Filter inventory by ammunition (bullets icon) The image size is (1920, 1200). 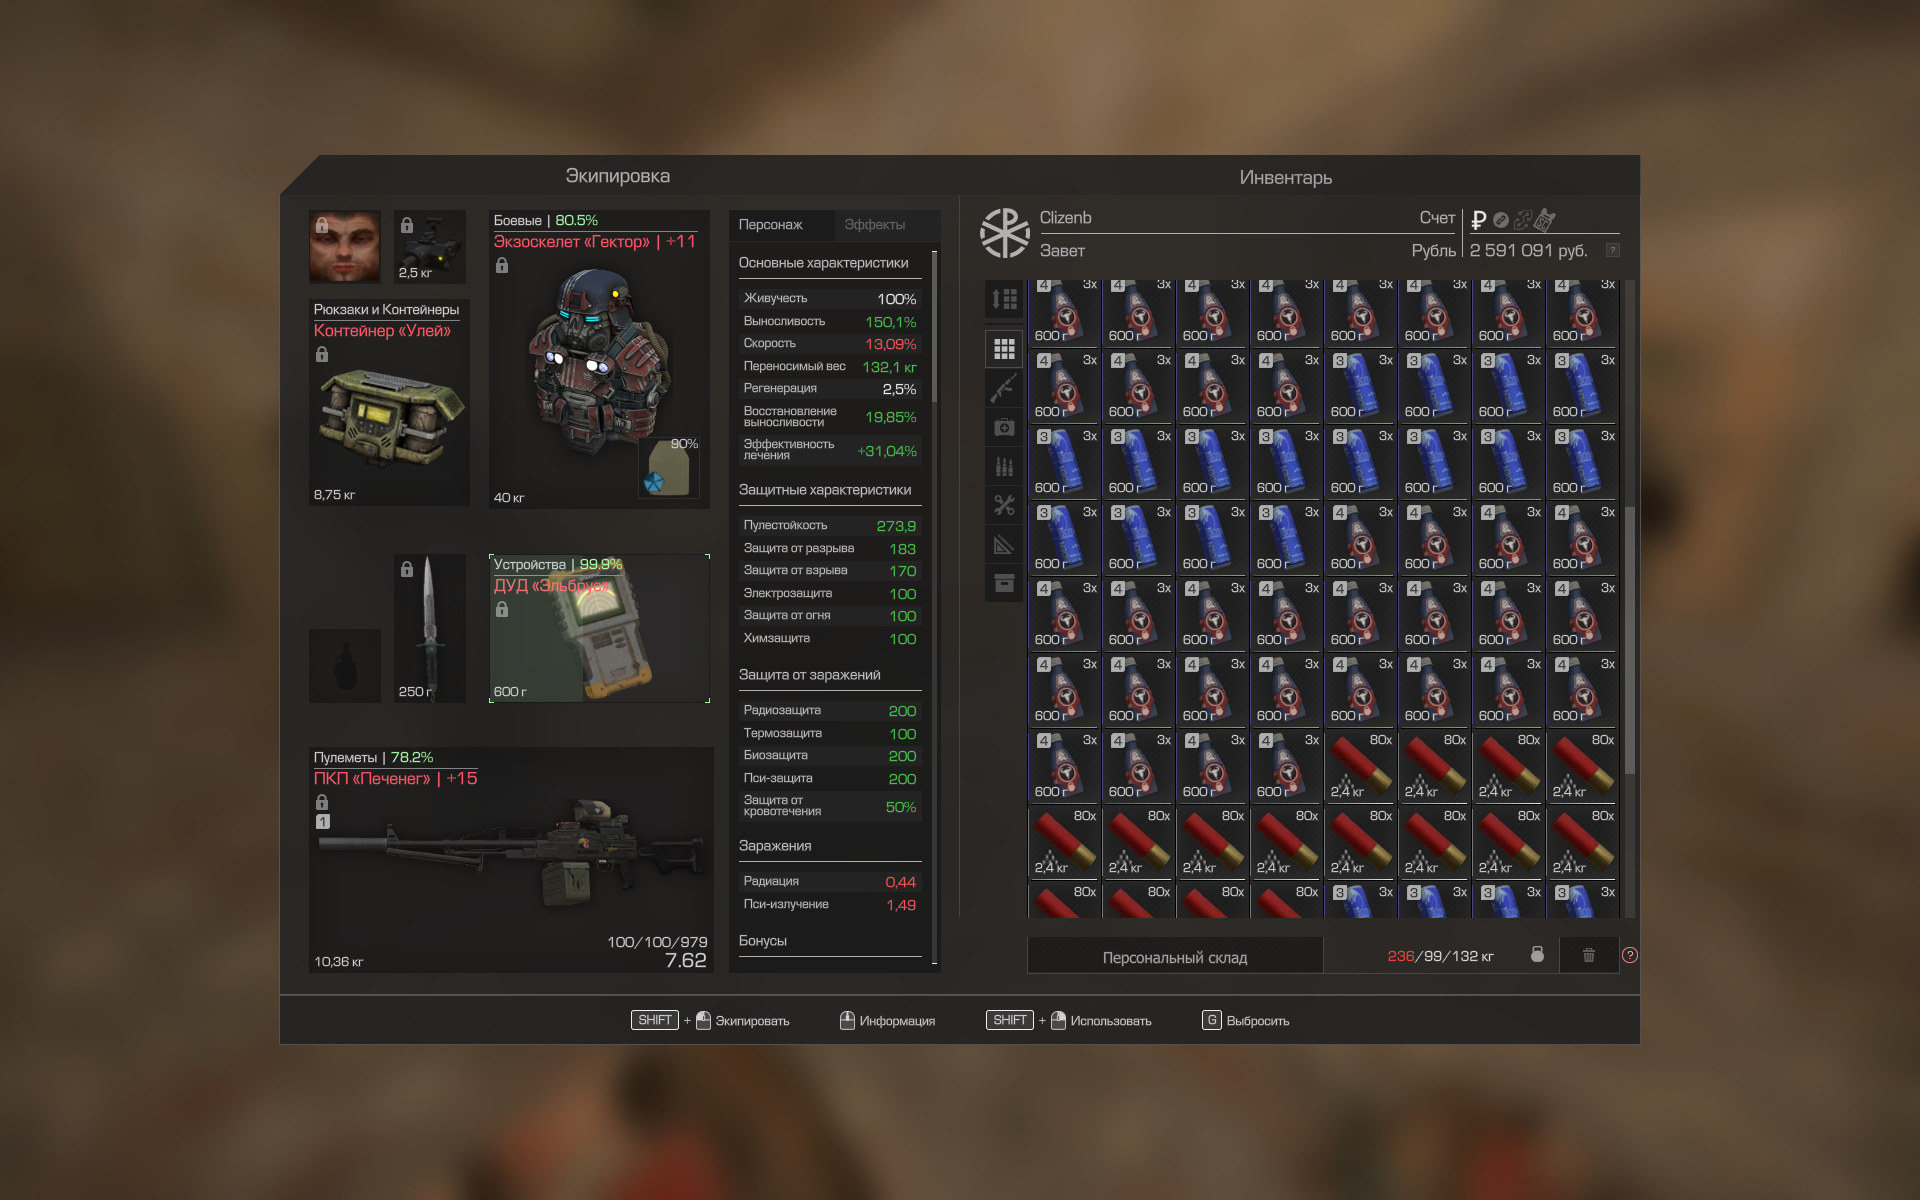(x=1004, y=466)
